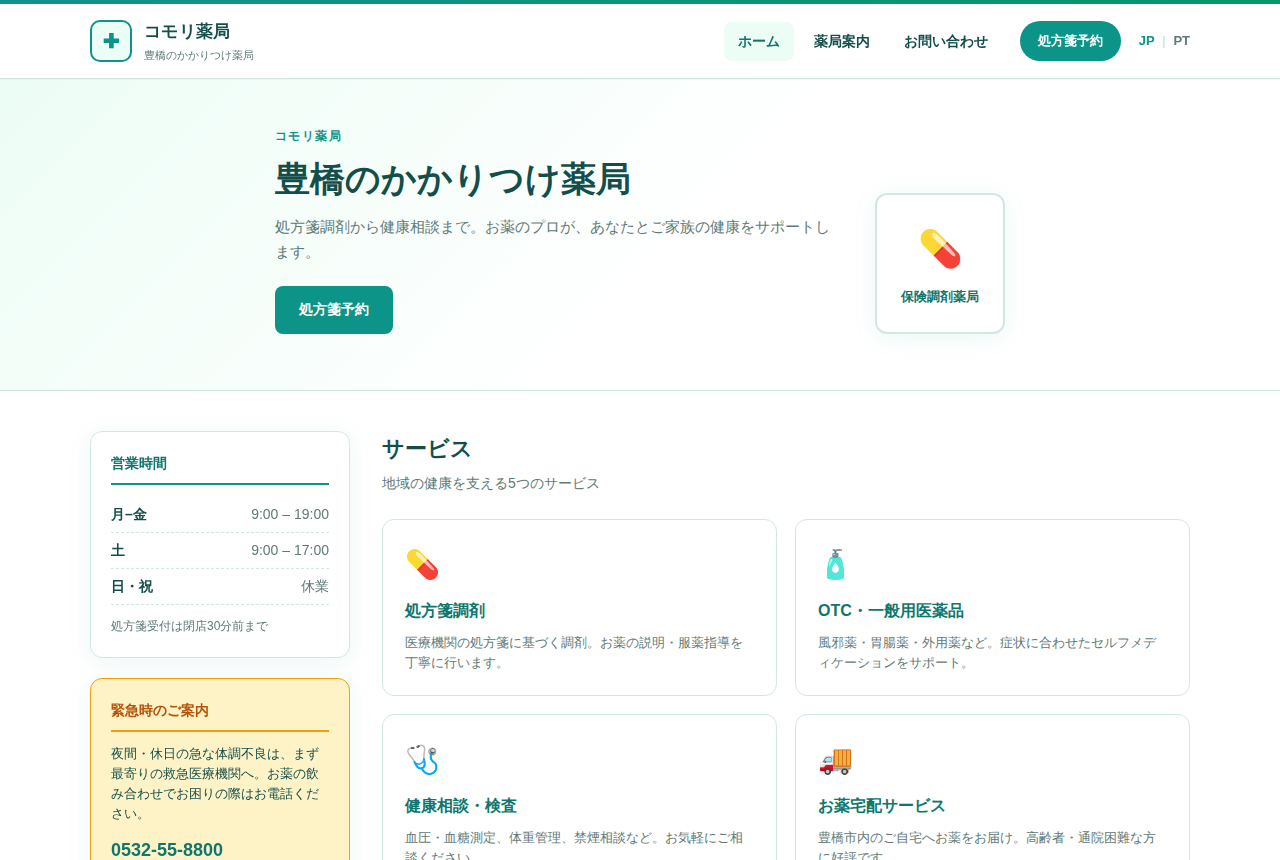Click the 土 row label in business hours

click(x=118, y=551)
